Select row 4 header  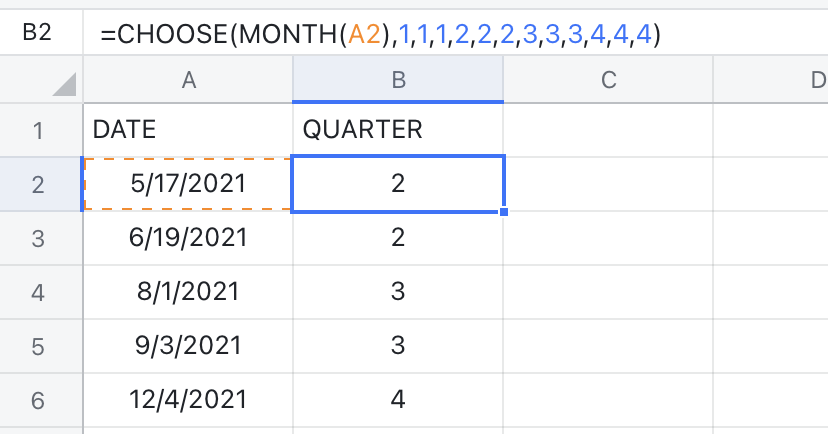[40, 292]
